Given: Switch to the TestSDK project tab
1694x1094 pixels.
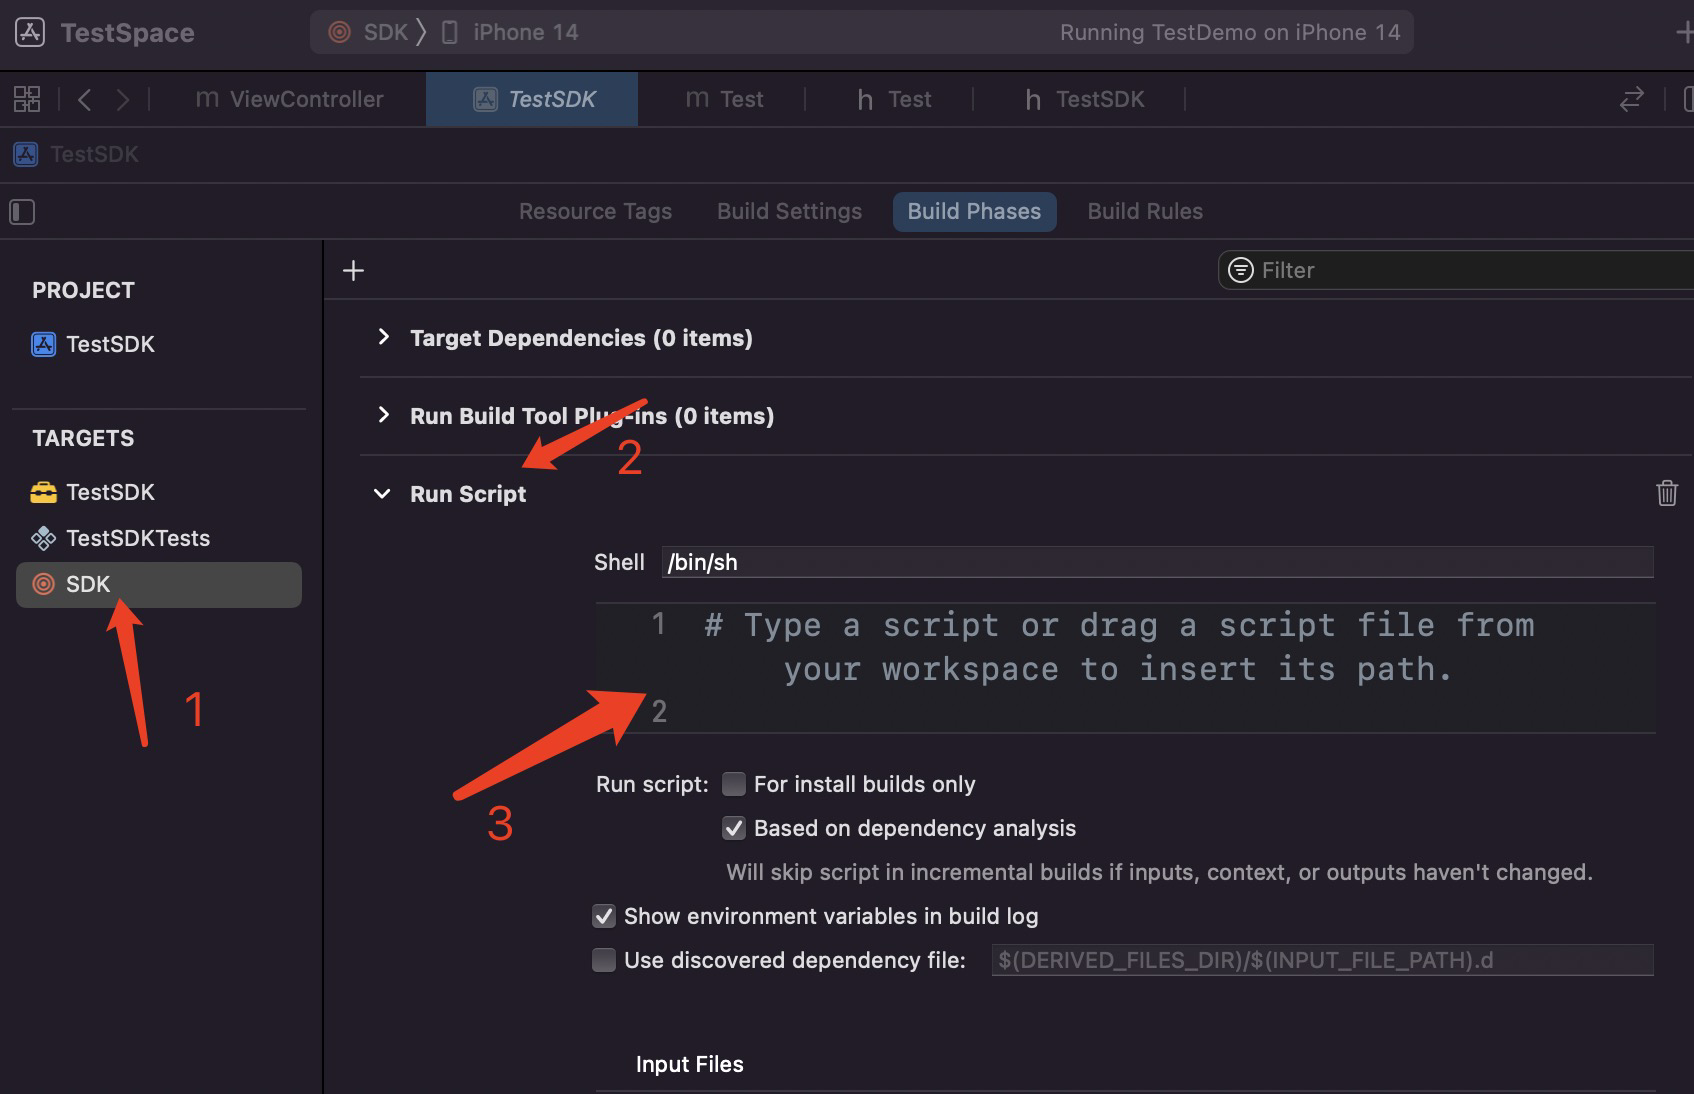Looking at the screenshot, I should [x=532, y=99].
